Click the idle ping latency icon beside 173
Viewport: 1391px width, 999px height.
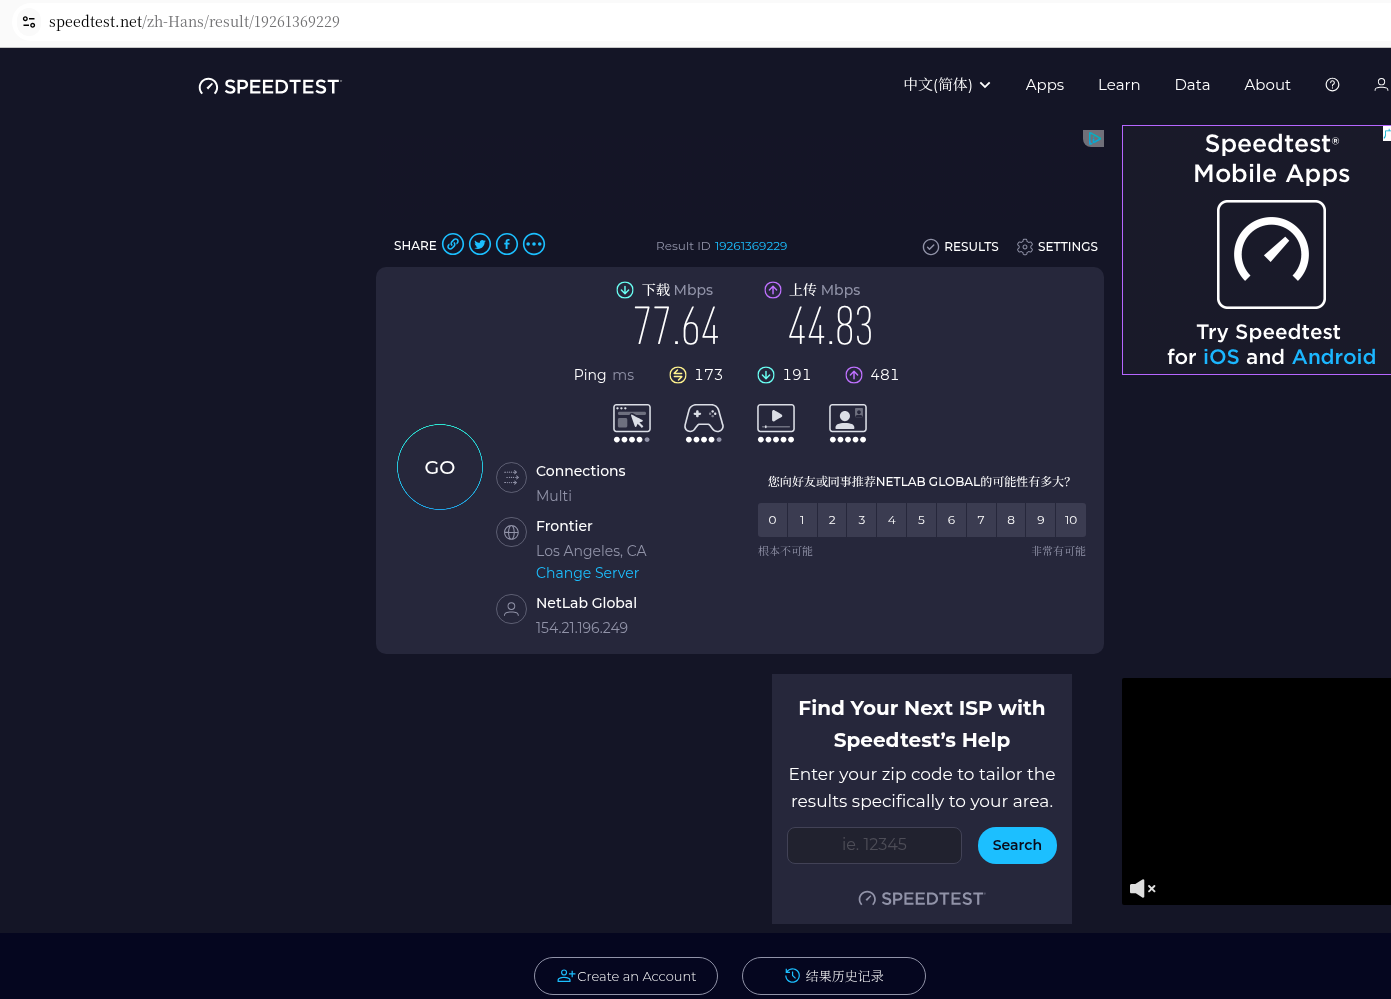[x=678, y=375]
